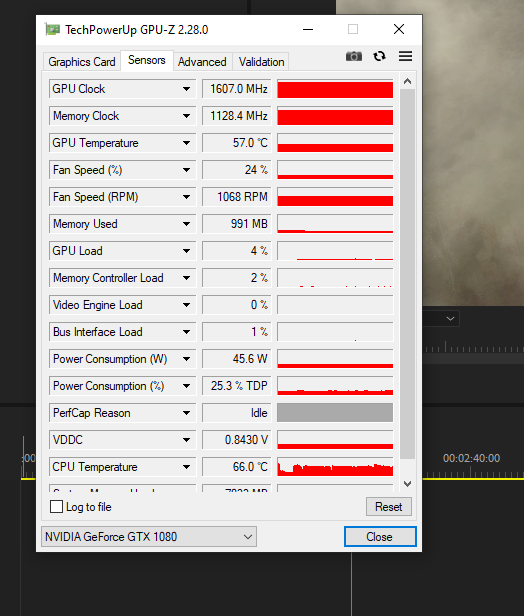The width and height of the screenshot is (524, 616).
Task: Click the 57.0 °C GPU Temperature value
Action: tap(236, 143)
